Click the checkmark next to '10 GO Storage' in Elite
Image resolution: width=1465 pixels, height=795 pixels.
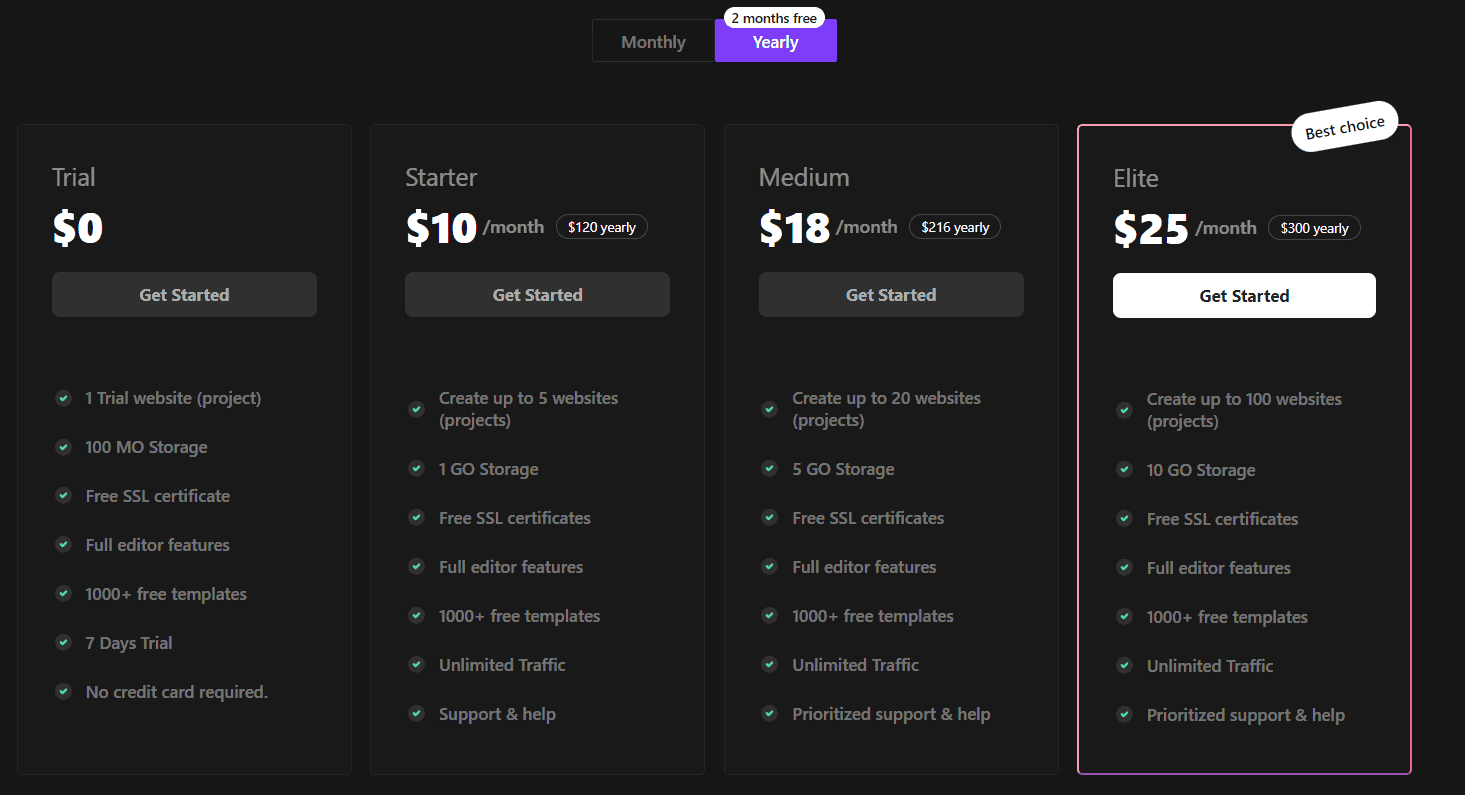1123,470
